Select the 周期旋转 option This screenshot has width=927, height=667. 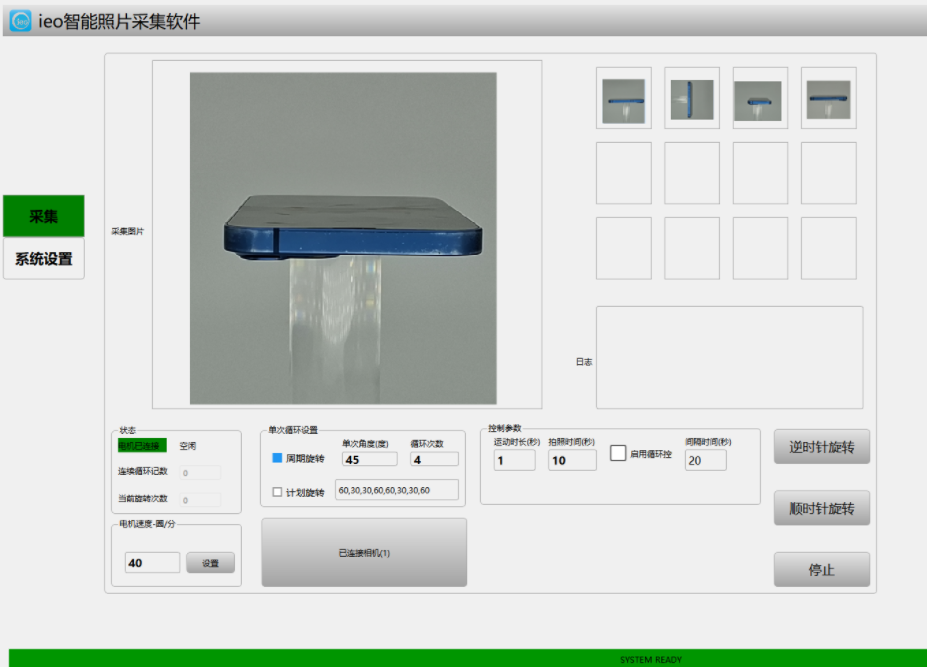[278, 458]
